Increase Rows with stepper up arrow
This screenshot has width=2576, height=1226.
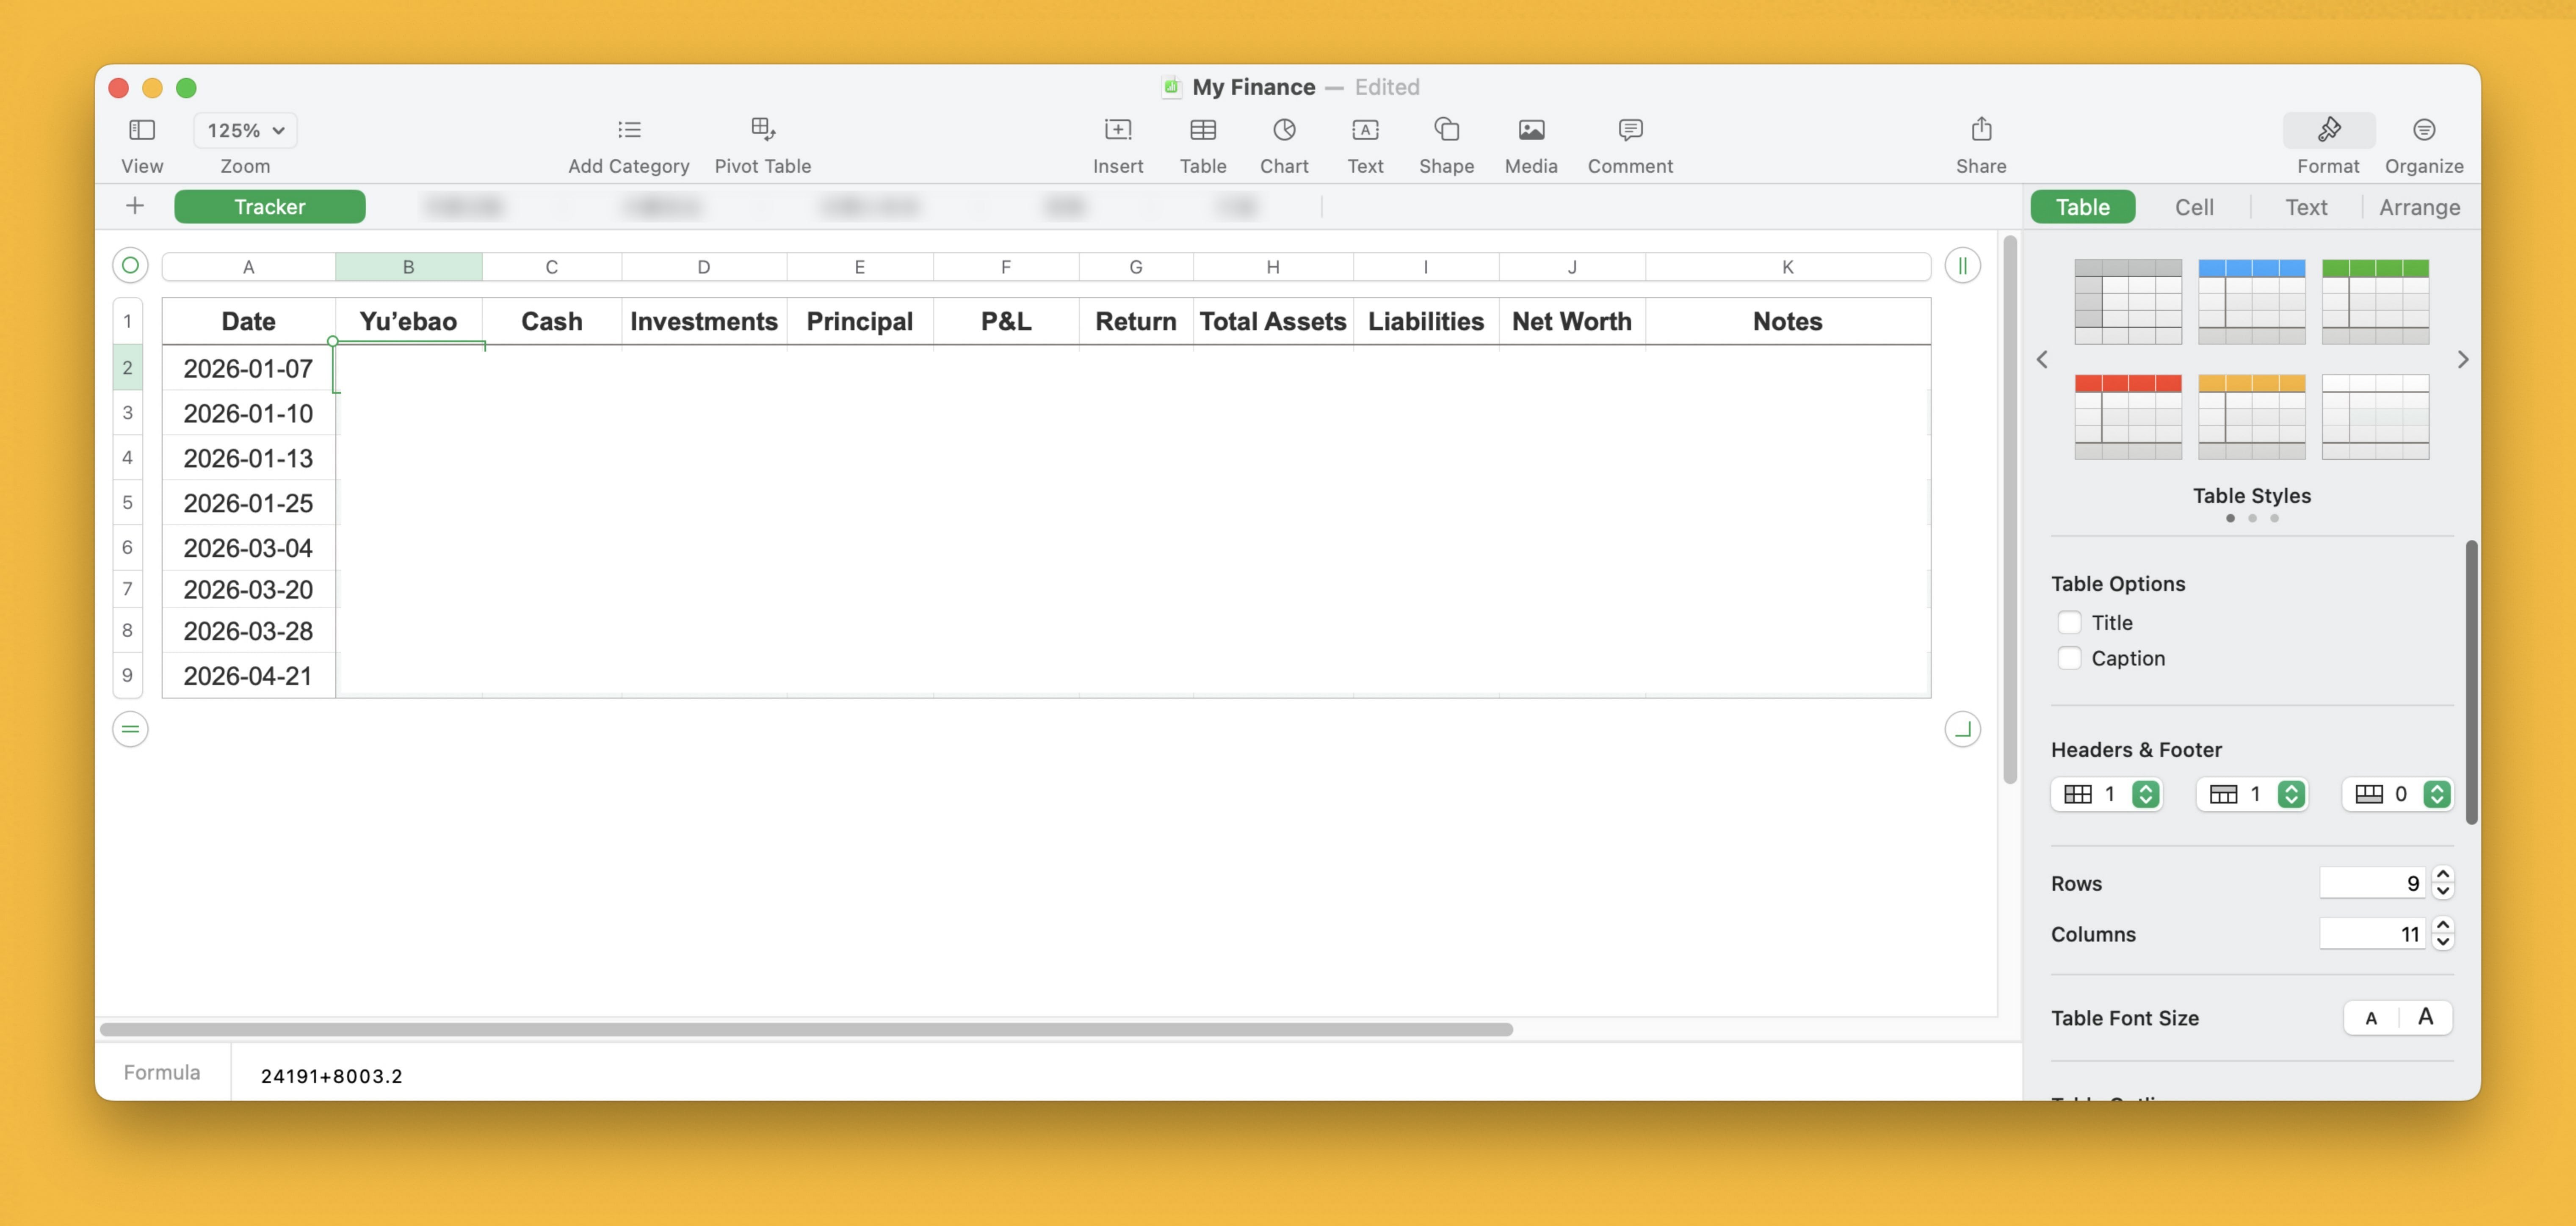[2443, 874]
